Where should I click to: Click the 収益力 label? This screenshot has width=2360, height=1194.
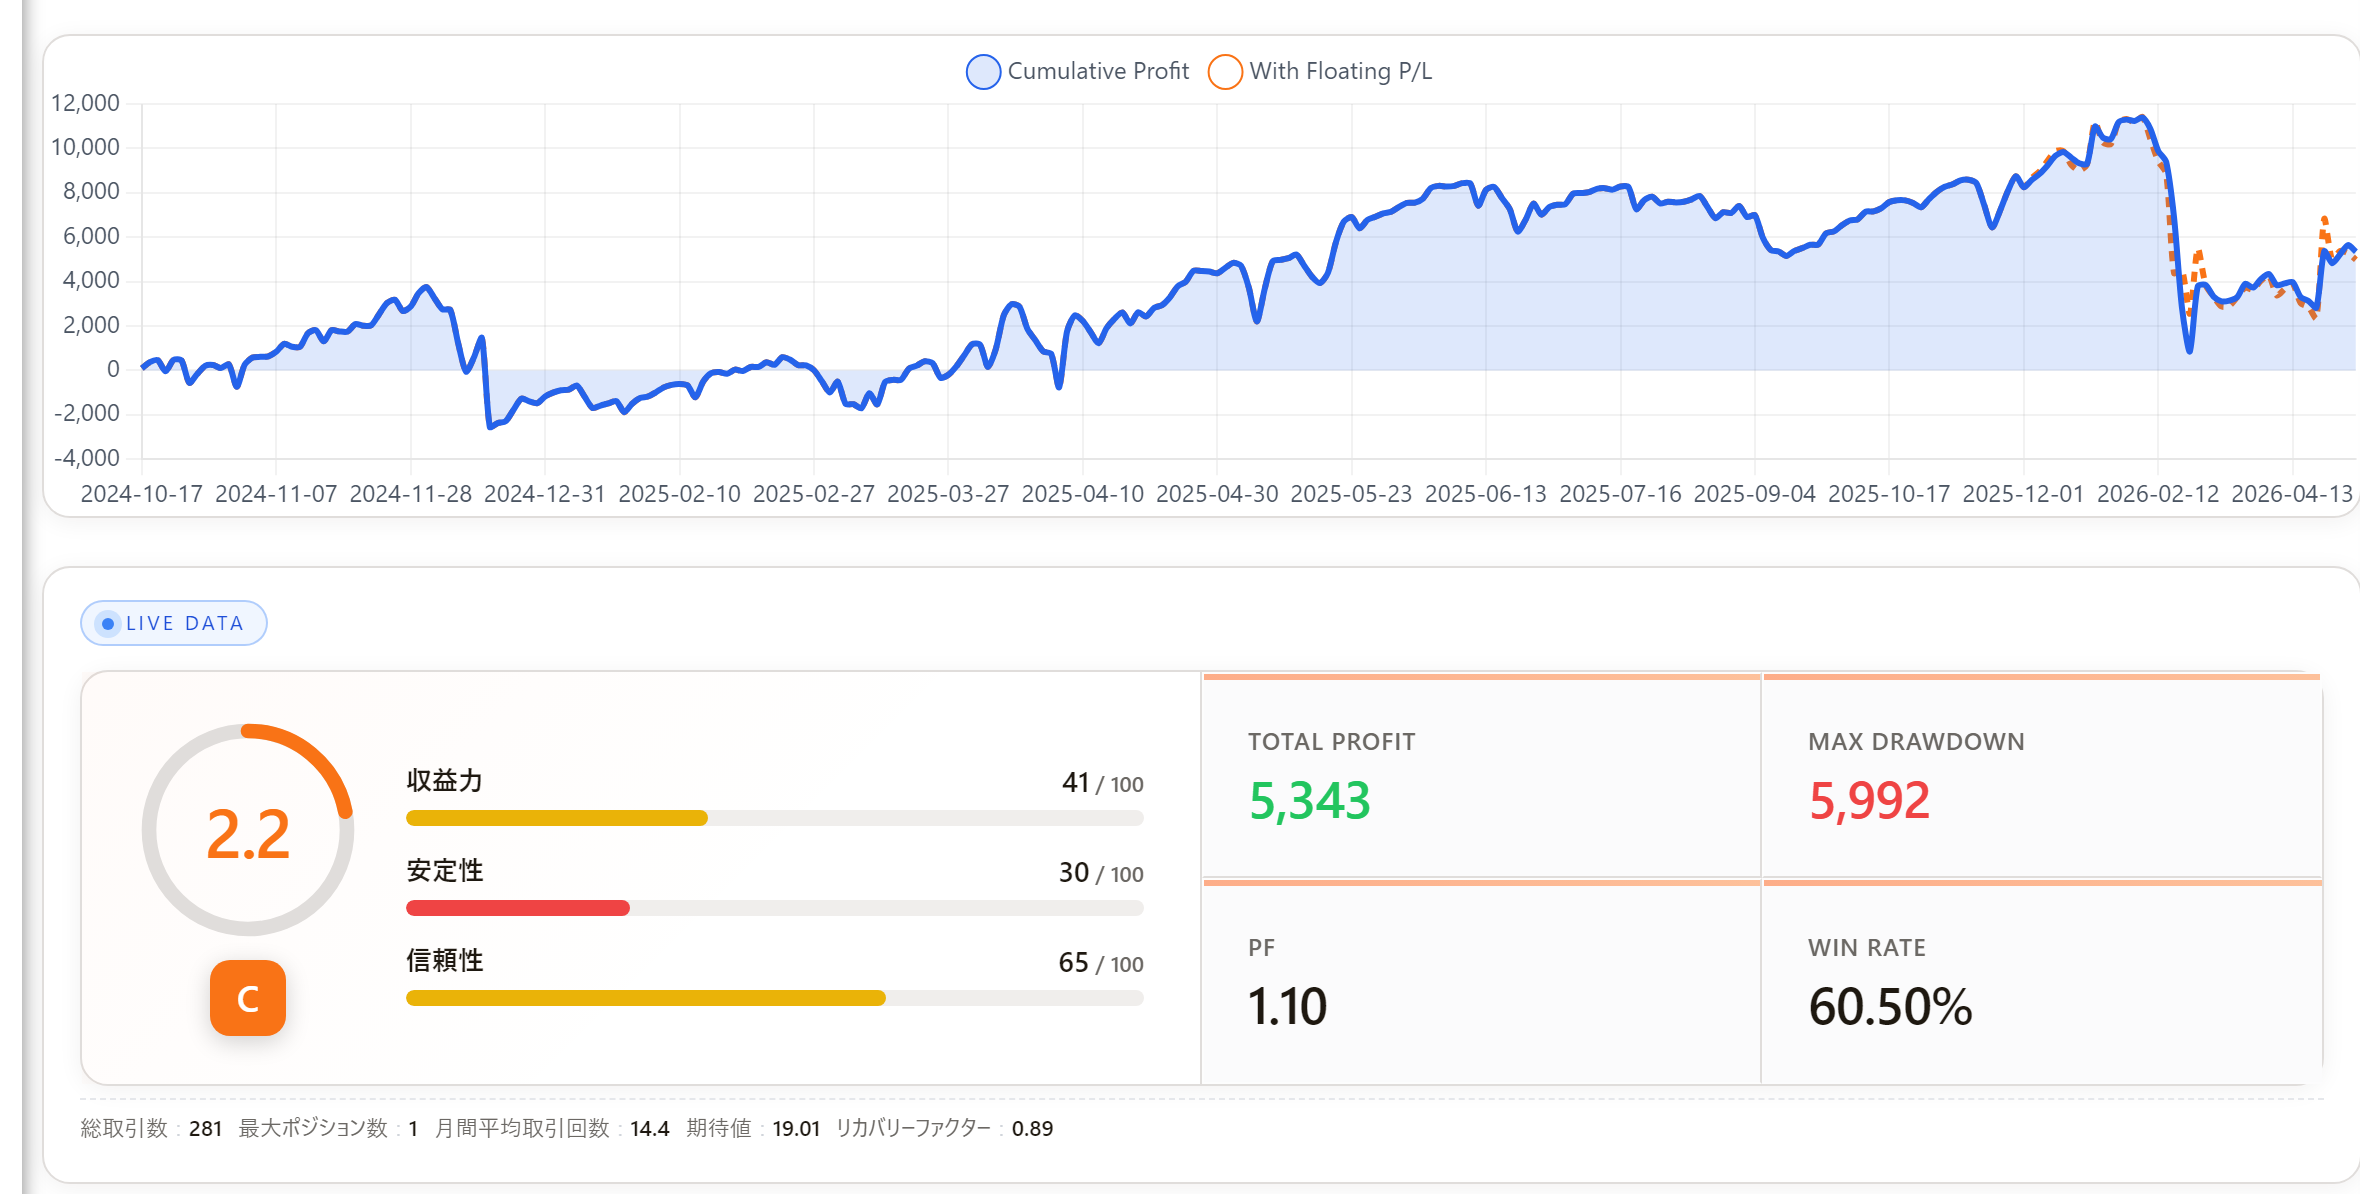[x=445, y=781]
